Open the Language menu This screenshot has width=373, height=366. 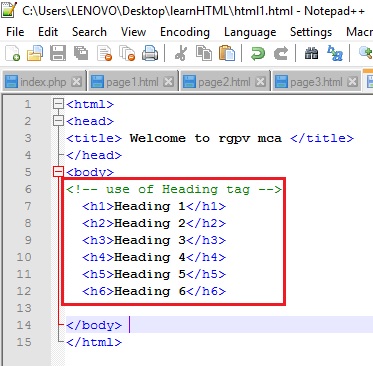pos(250,32)
